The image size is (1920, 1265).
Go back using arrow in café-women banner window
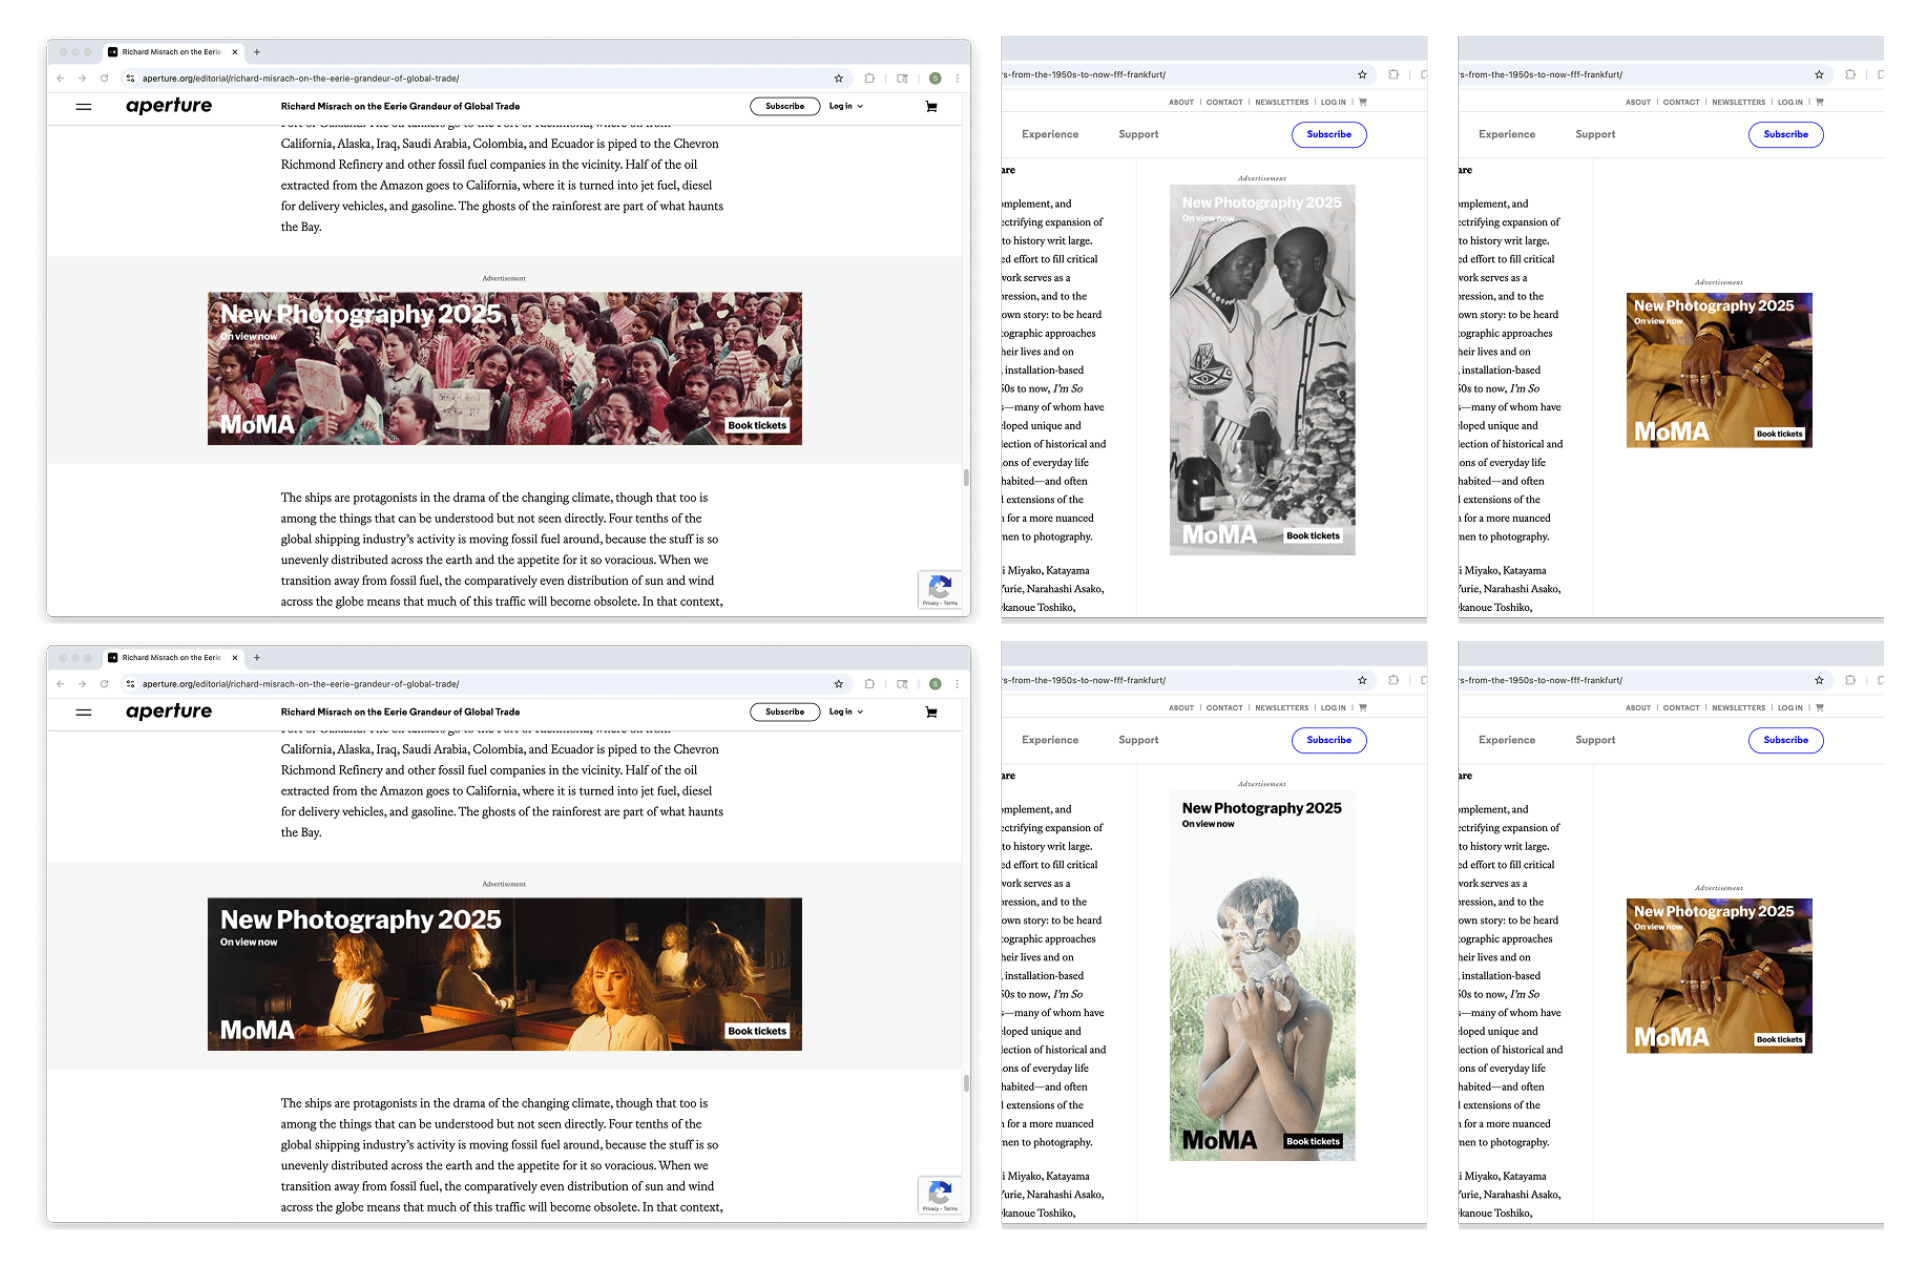(x=61, y=684)
